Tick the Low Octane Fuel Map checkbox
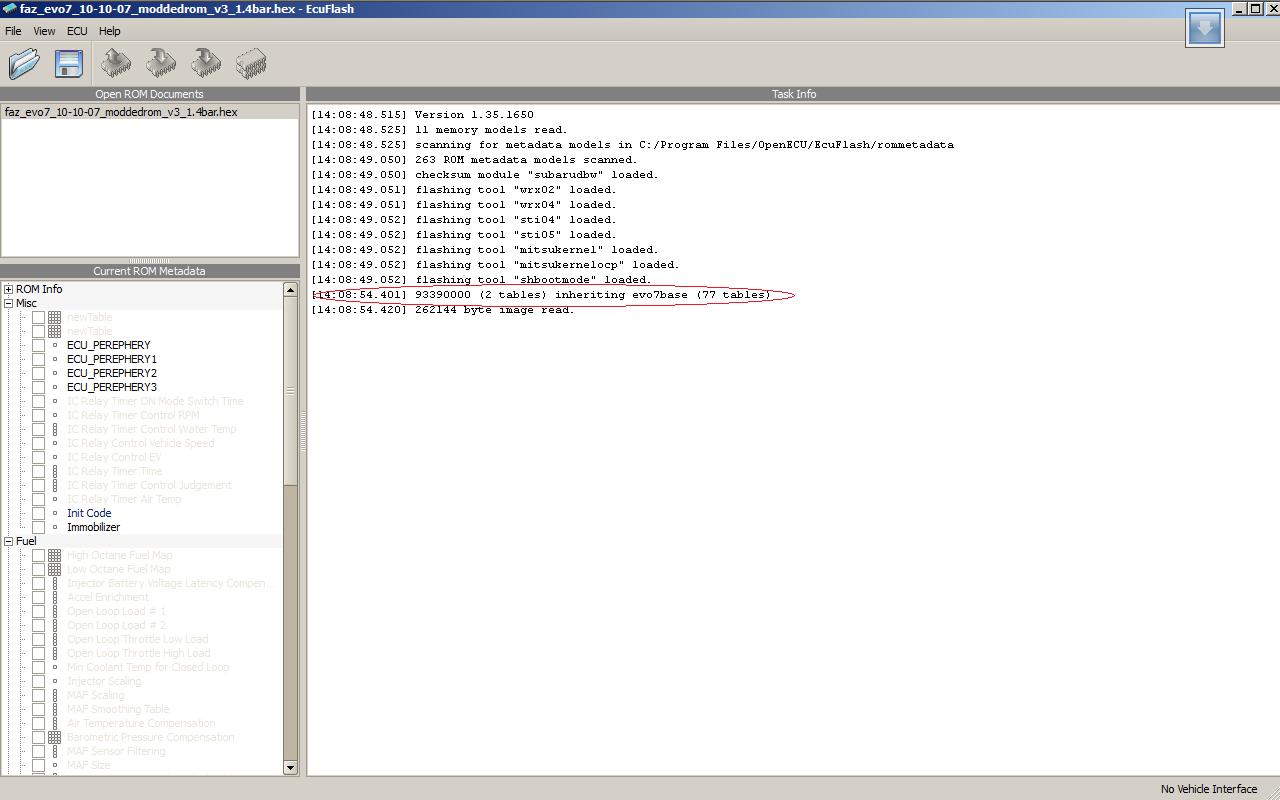The image size is (1280, 800). click(38, 569)
